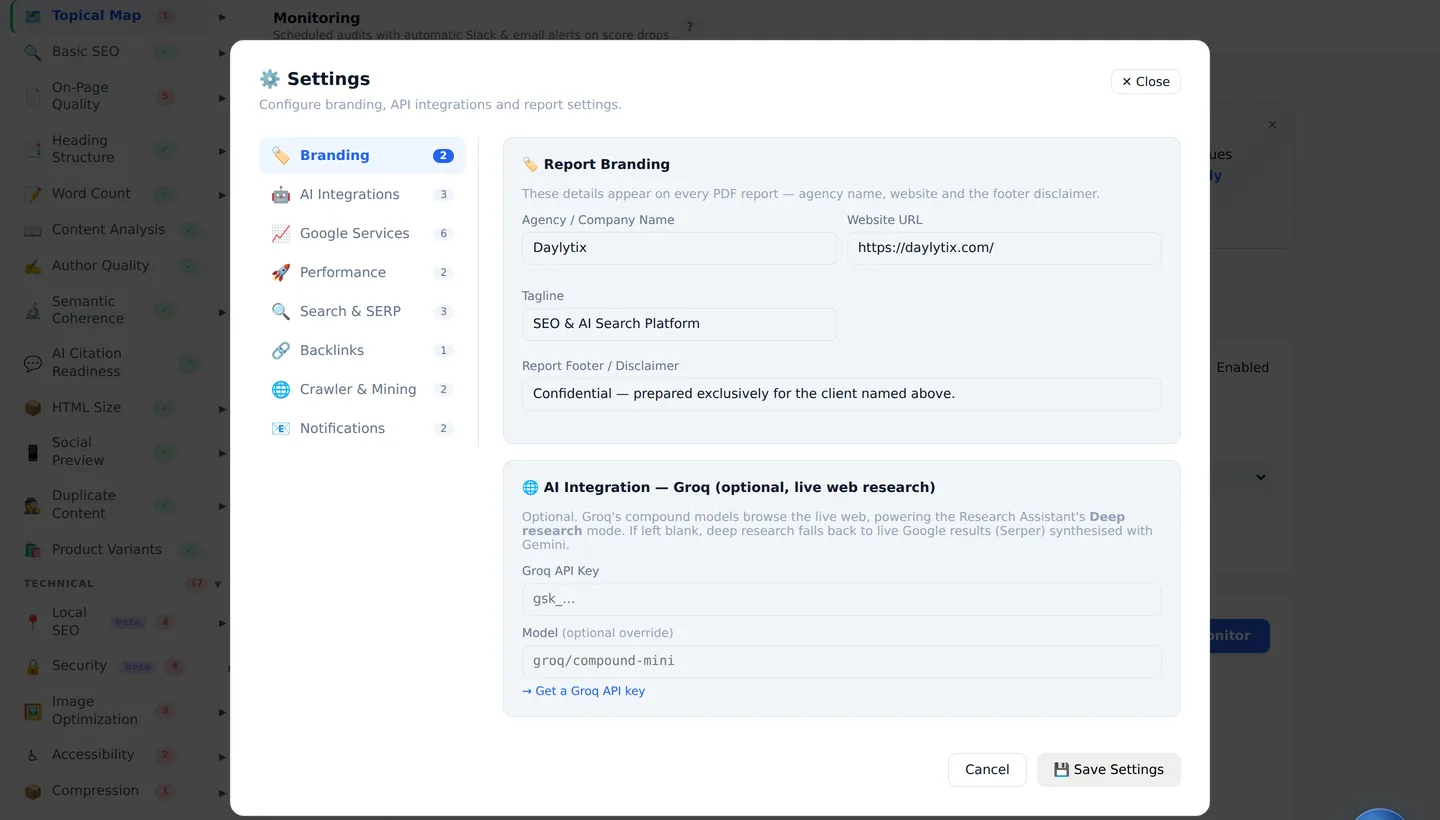Click the Social Preview phone icon
The width and height of the screenshot is (1440, 820).
tap(33, 452)
